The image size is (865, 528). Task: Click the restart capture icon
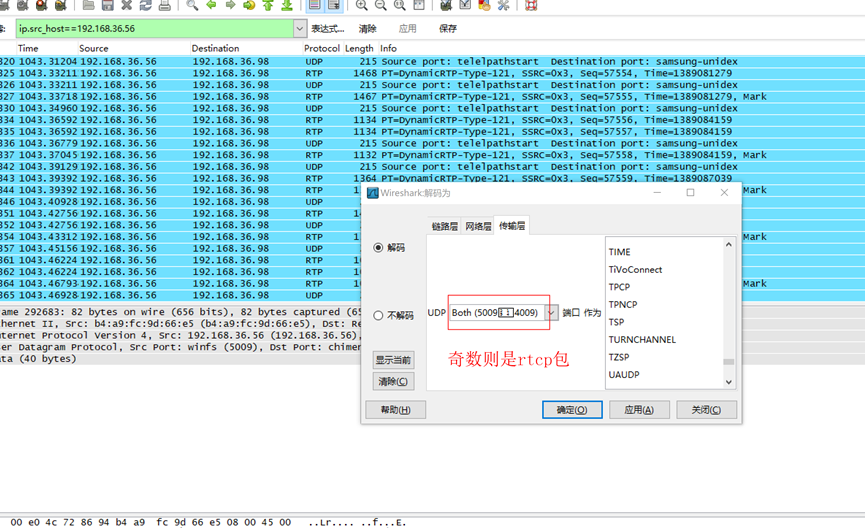click(61, 5)
